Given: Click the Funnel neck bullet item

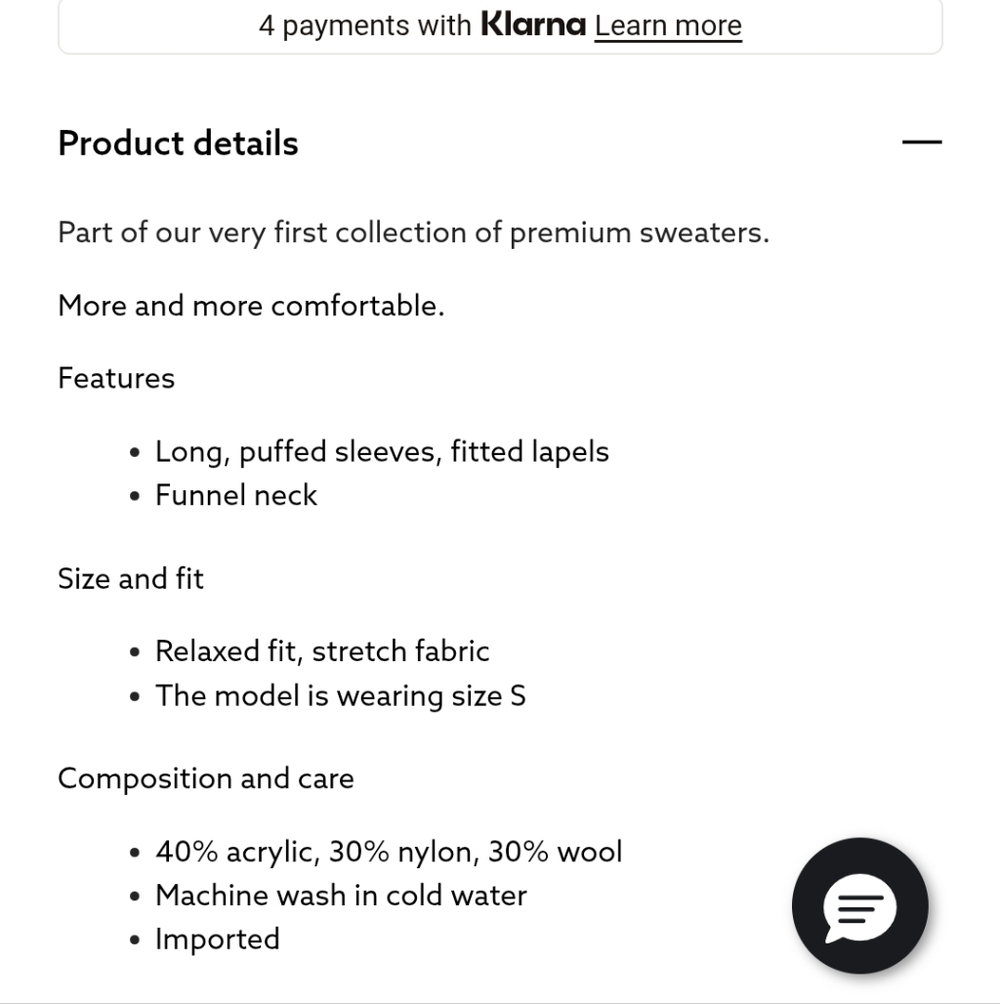Looking at the screenshot, I should coord(236,495).
